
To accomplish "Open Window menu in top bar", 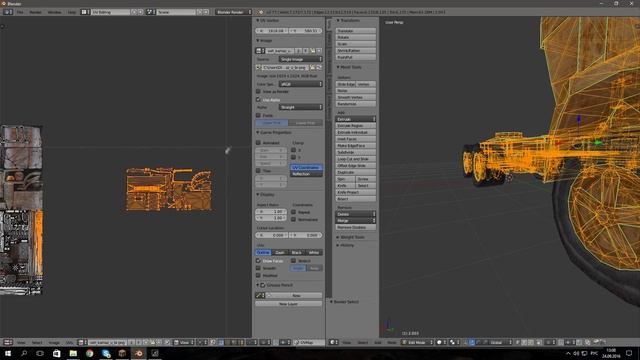I will click(x=55, y=12).
